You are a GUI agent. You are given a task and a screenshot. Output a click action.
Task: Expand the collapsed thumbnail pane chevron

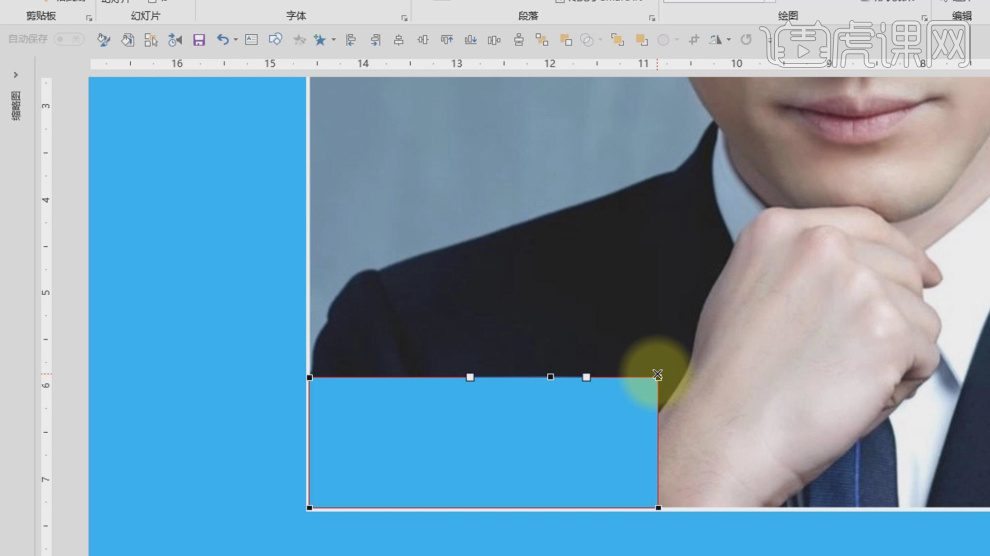[x=16, y=75]
